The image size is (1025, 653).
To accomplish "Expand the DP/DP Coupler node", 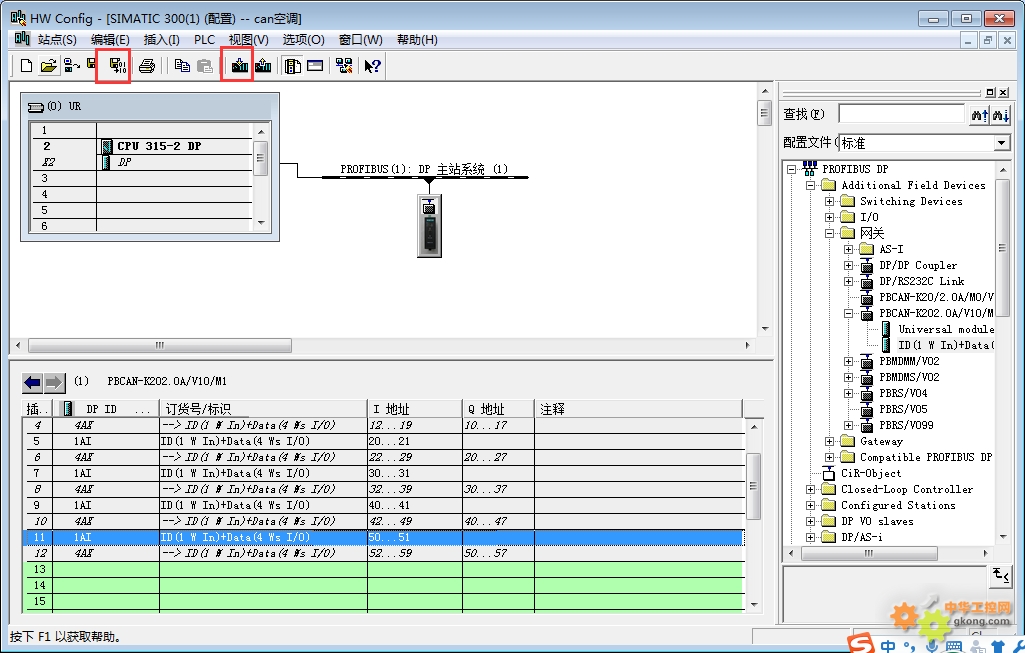I will click(x=849, y=265).
